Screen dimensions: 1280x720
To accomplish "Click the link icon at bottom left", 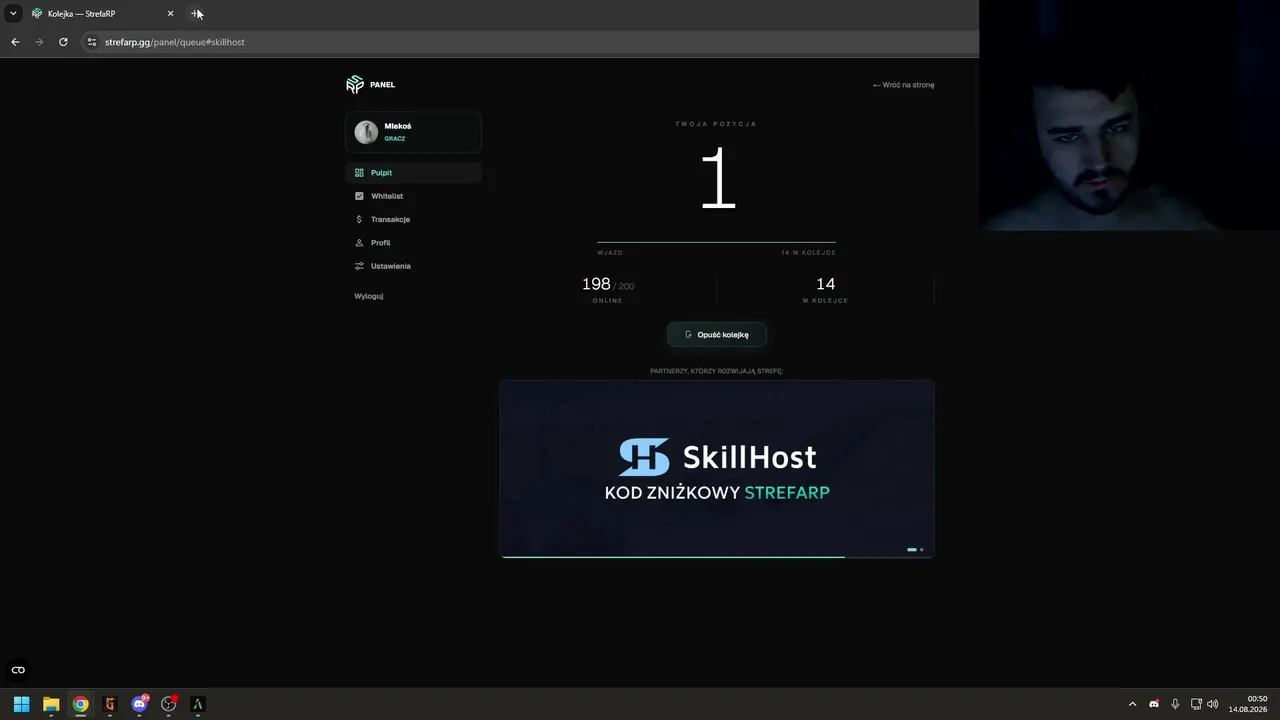I will (18, 670).
